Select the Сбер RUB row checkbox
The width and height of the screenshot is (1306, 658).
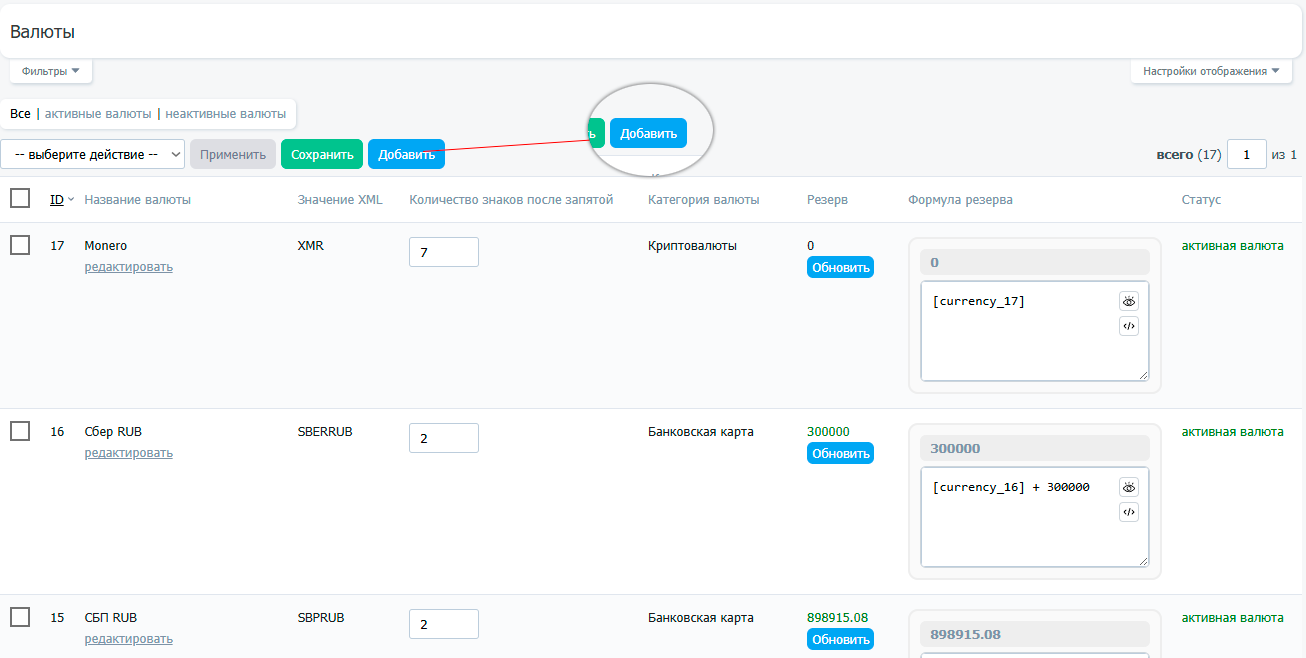tap(20, 431)
